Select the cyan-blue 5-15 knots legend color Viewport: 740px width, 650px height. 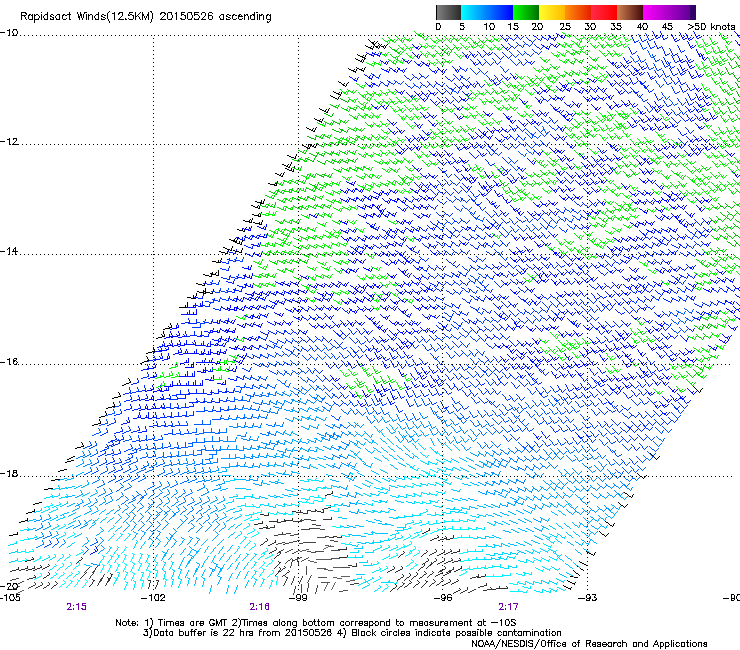487,12
